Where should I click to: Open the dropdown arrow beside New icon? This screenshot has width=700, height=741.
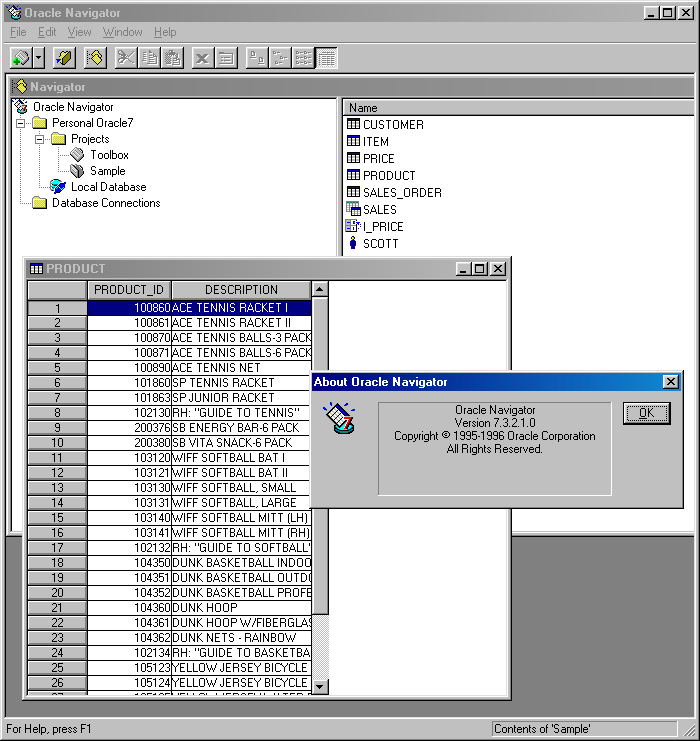click(x=39, y=58)
